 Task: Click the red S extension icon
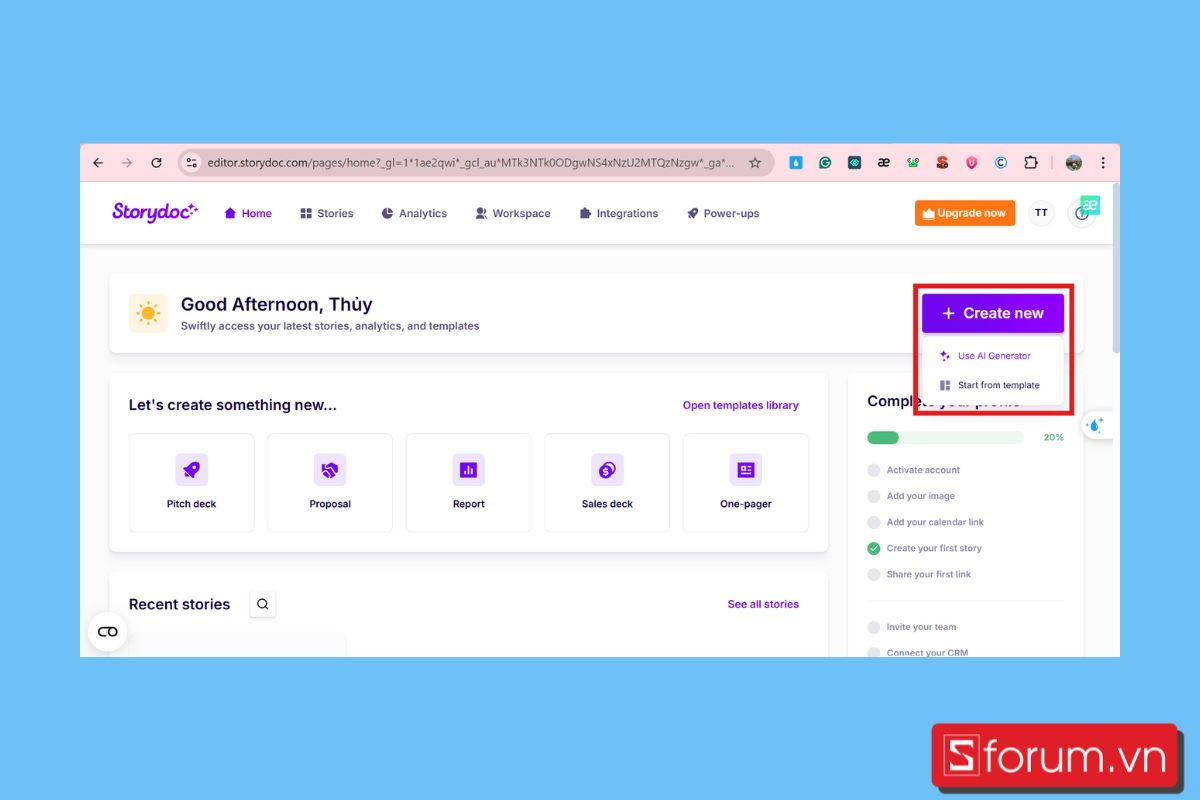(942, 163)
